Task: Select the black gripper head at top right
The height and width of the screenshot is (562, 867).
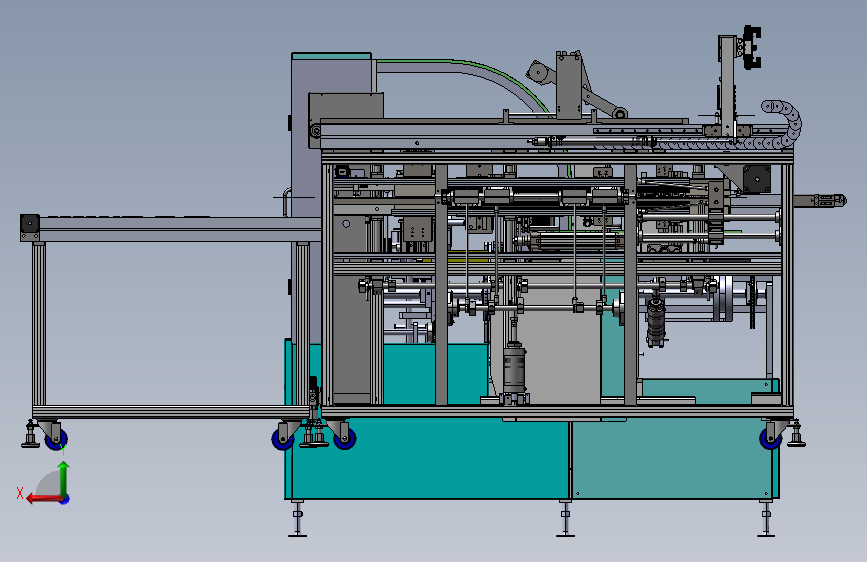Action: [751, 47]
